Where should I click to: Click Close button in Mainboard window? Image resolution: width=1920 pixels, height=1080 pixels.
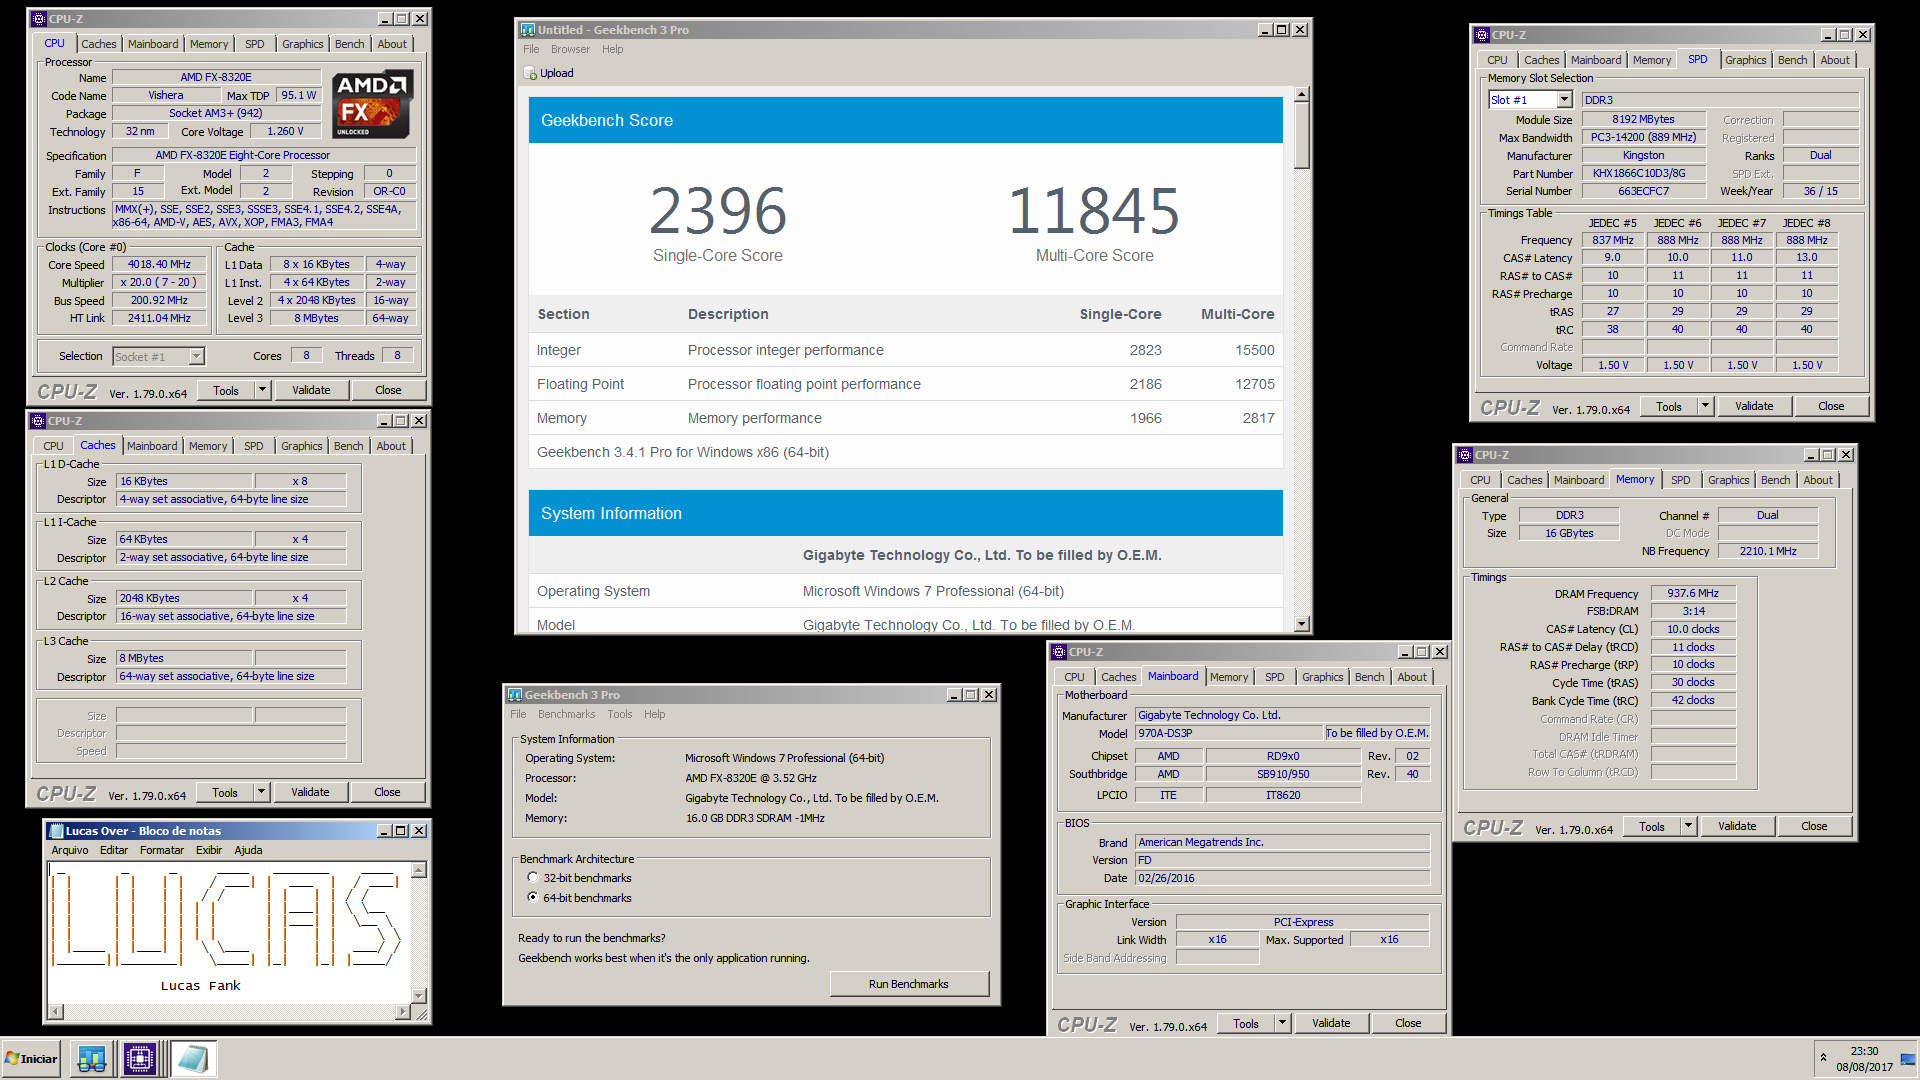coord(1408,1024)
